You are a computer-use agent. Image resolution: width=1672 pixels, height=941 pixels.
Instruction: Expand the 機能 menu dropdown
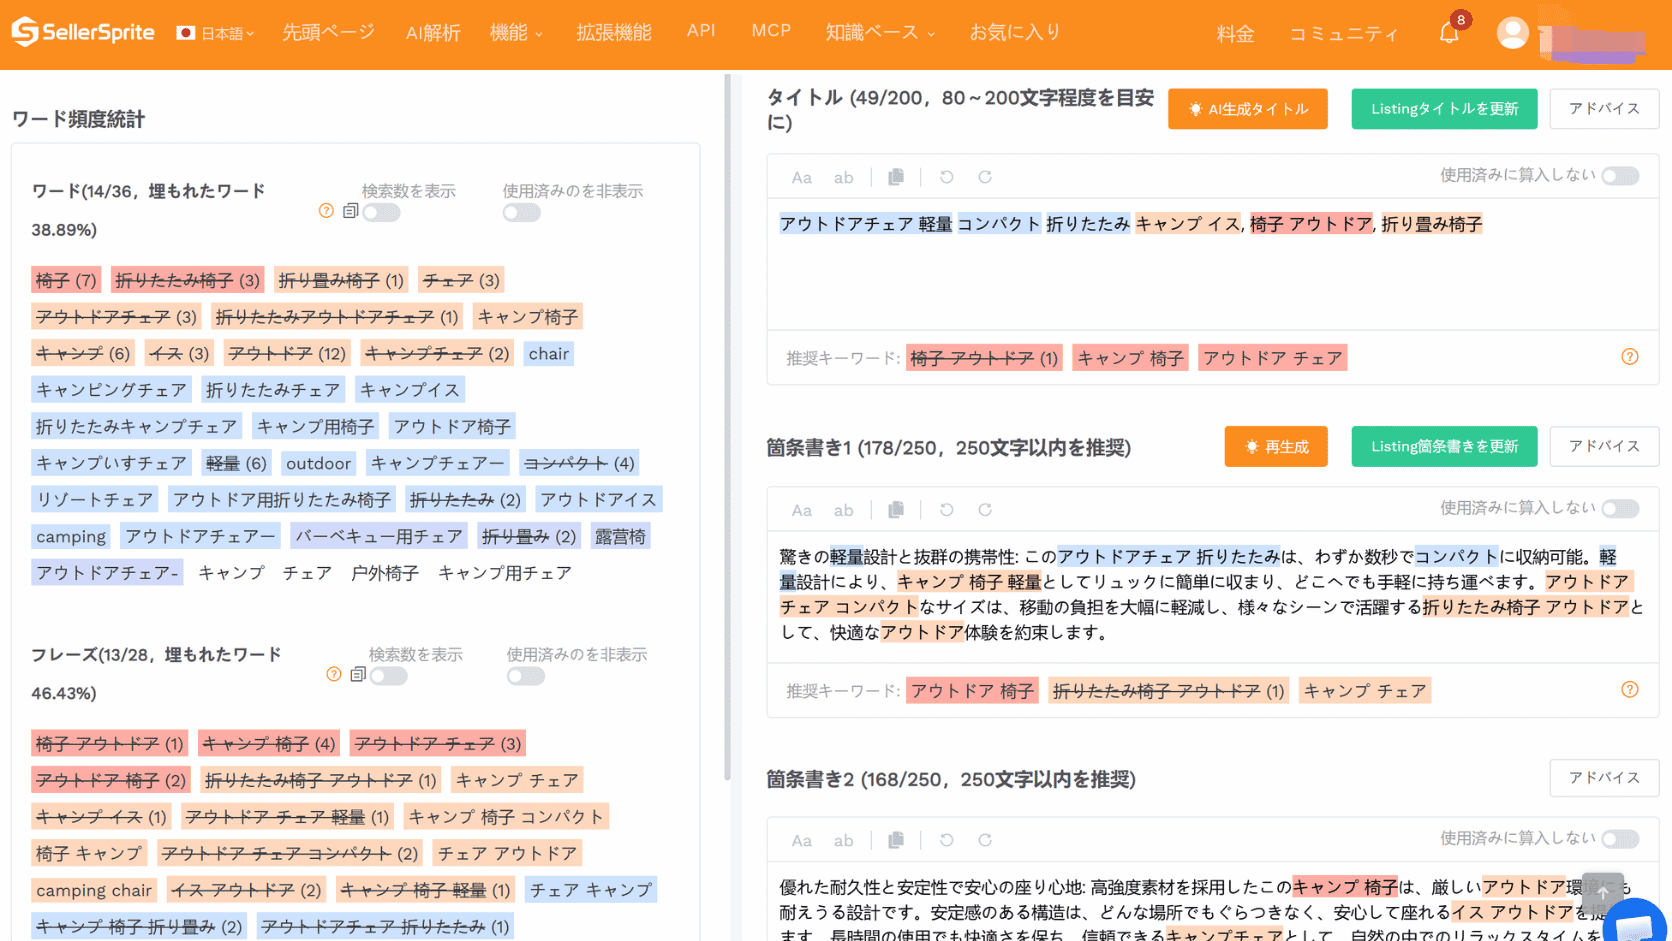(x=516, y=33)
